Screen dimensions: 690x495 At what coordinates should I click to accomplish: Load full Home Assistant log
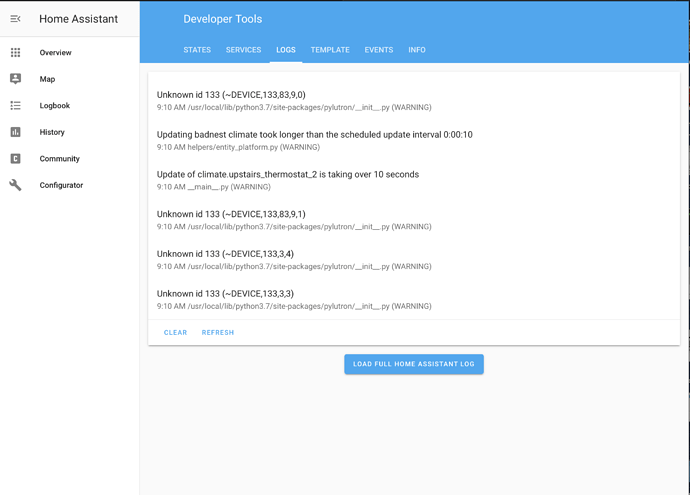414,364
